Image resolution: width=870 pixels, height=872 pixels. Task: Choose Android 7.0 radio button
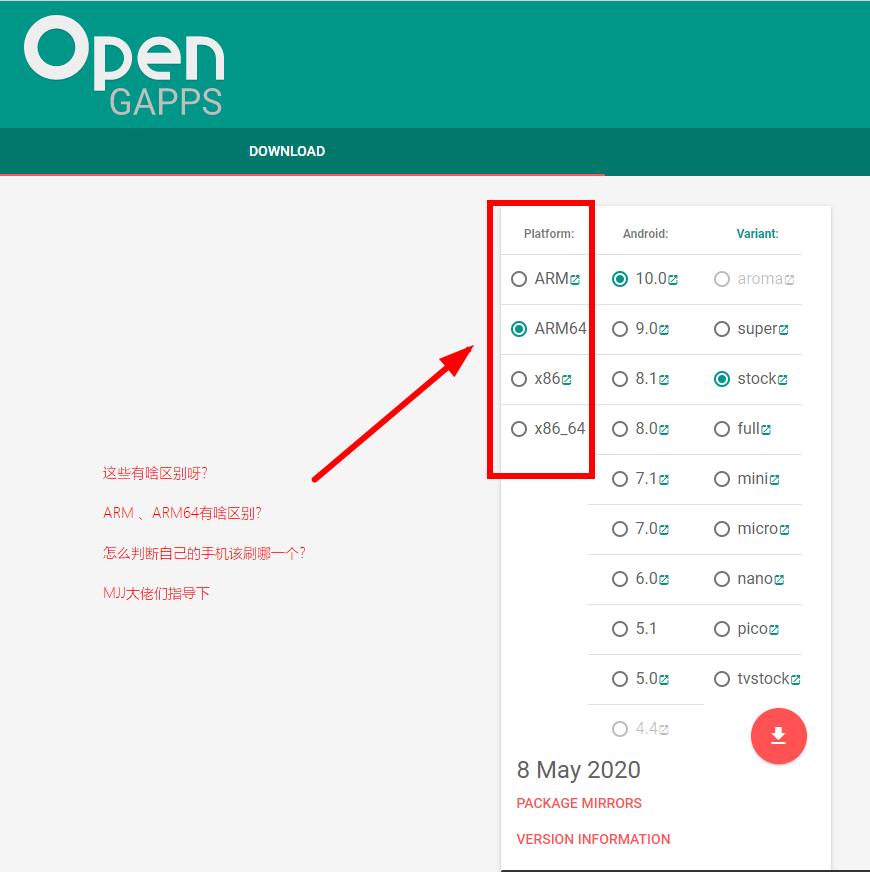pos(620,529)
